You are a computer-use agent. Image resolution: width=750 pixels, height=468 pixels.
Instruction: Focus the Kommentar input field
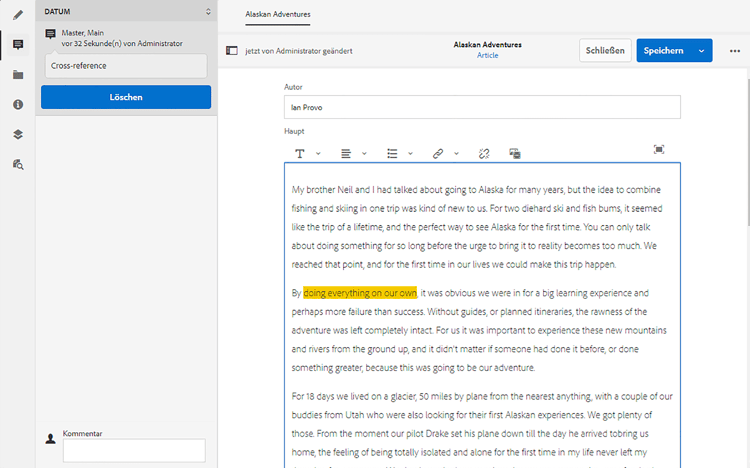(x=134, y=450)
